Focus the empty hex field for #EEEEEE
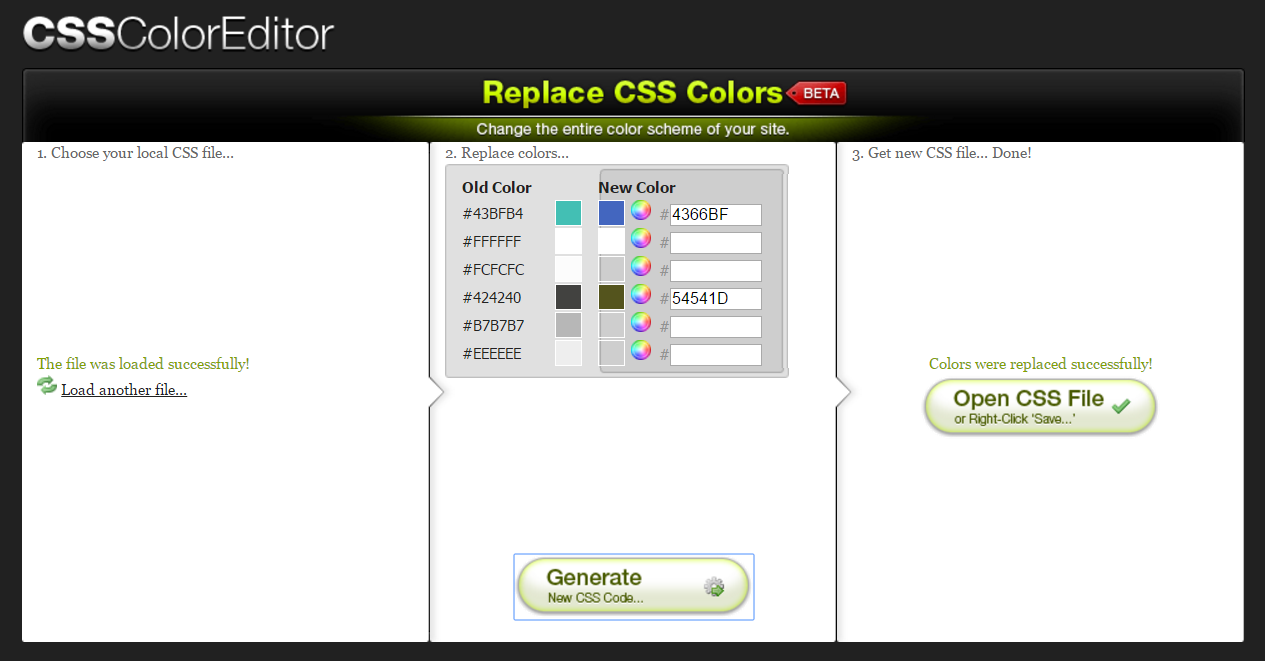The image size is (1265, 661). [x=716, y=355]
